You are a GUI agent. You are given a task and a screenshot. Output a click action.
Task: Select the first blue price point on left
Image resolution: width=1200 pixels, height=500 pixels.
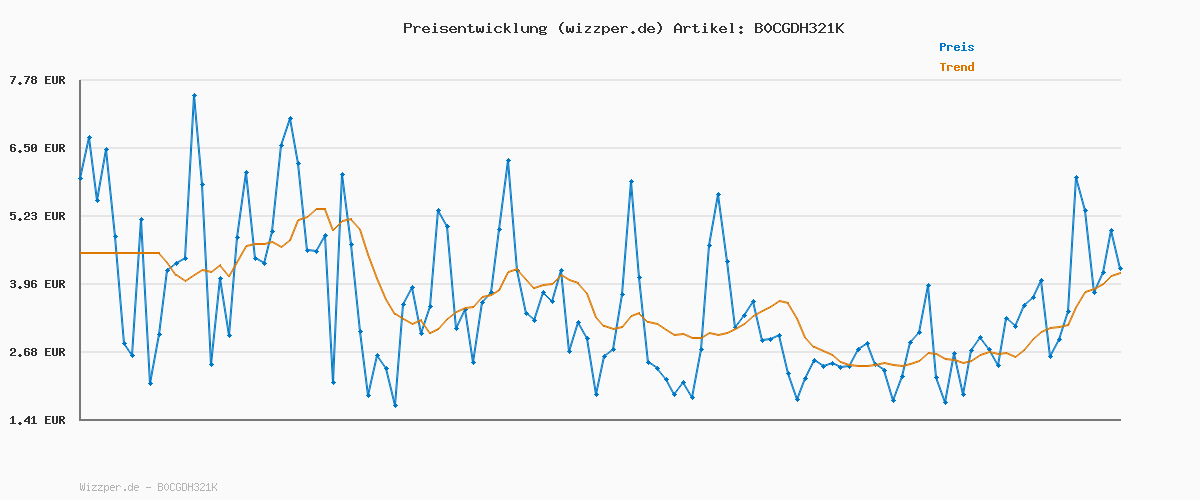pyautogui.click(x=81, y=178)
